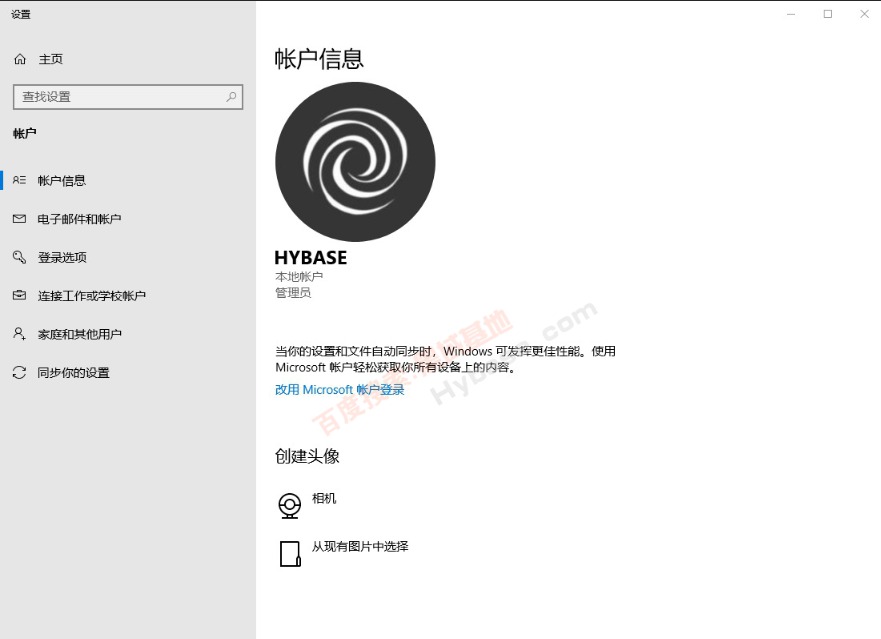Click the sync arrows icon for 同步你的设置
The height and width of the screenshot is (639, 881).
[x=19, y=372]
